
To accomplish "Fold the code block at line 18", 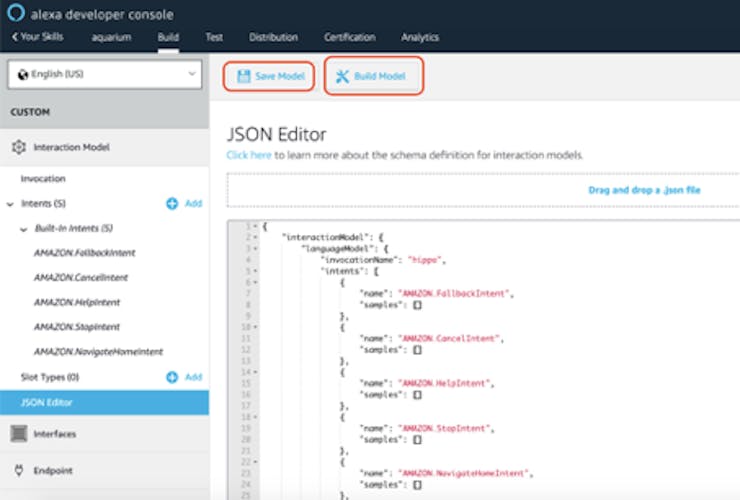I will (255, 417).
